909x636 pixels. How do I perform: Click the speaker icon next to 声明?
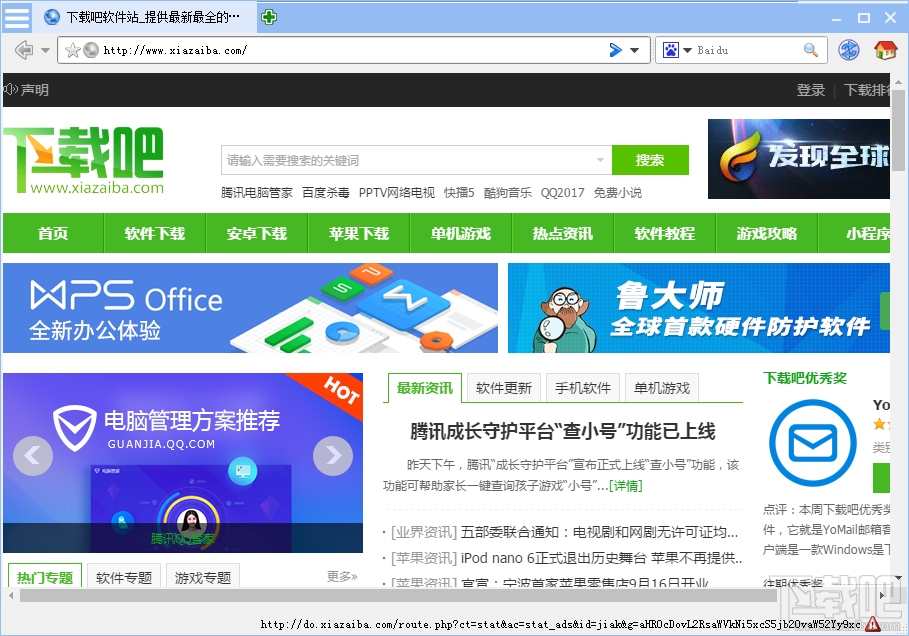[10, 89]
